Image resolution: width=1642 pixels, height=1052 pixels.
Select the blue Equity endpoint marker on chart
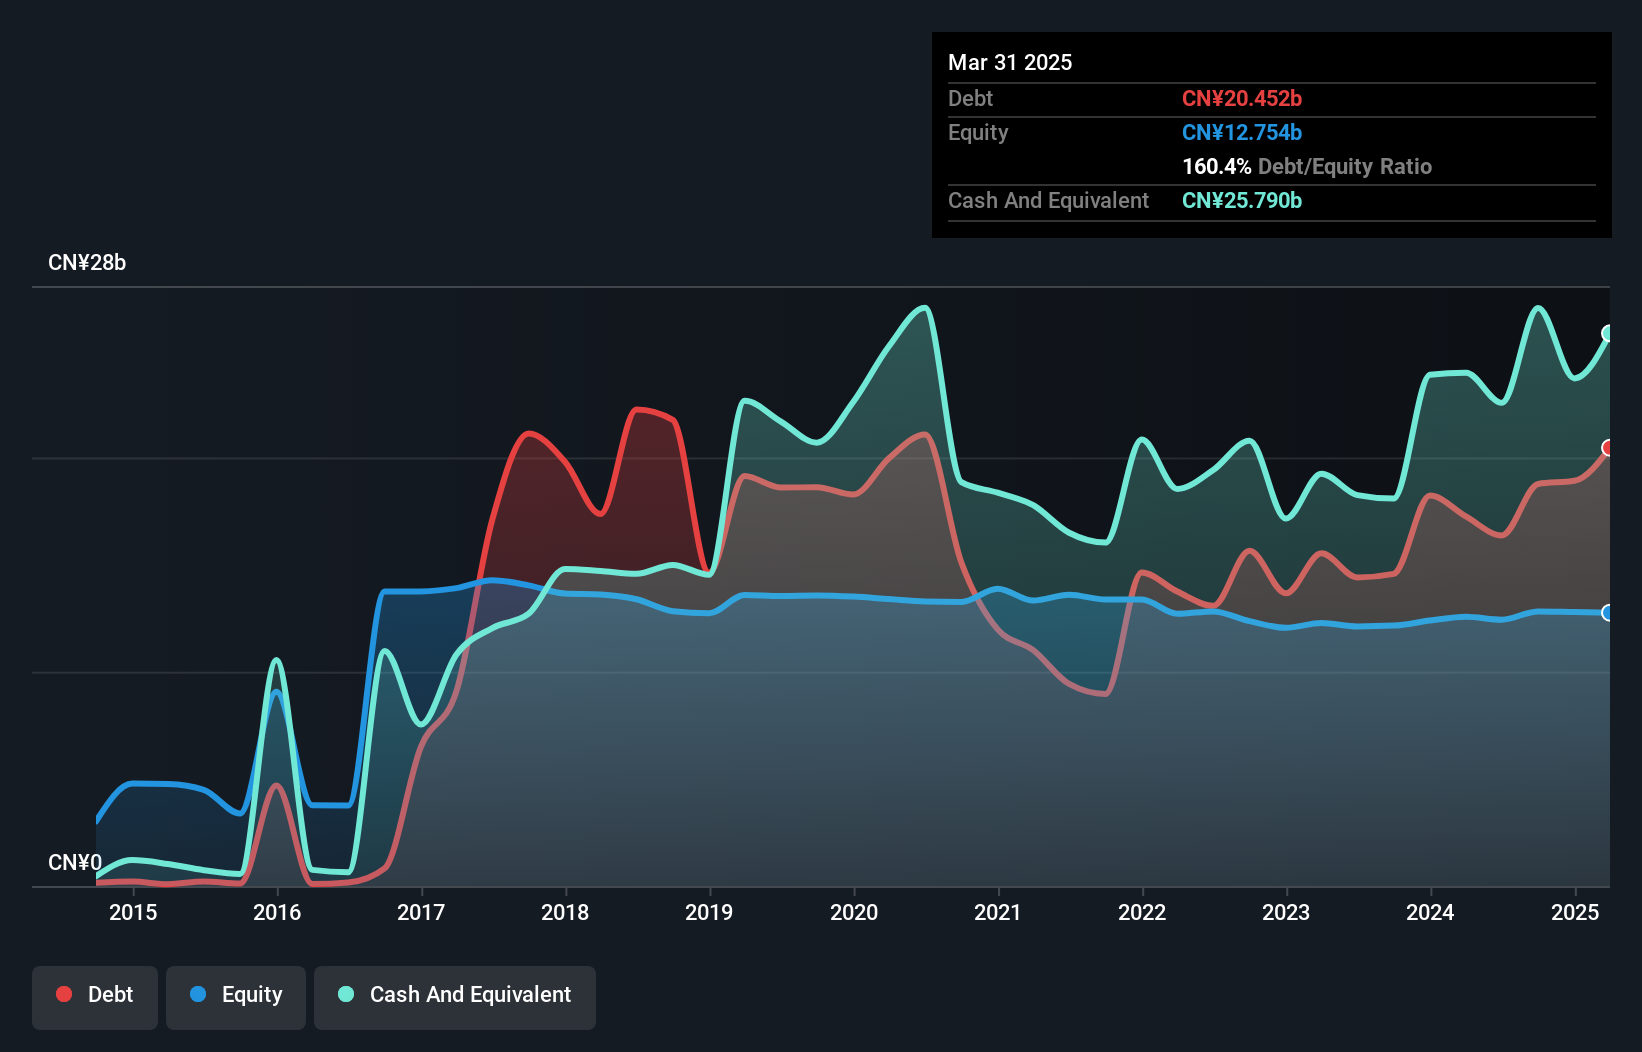click(1608, 613)
